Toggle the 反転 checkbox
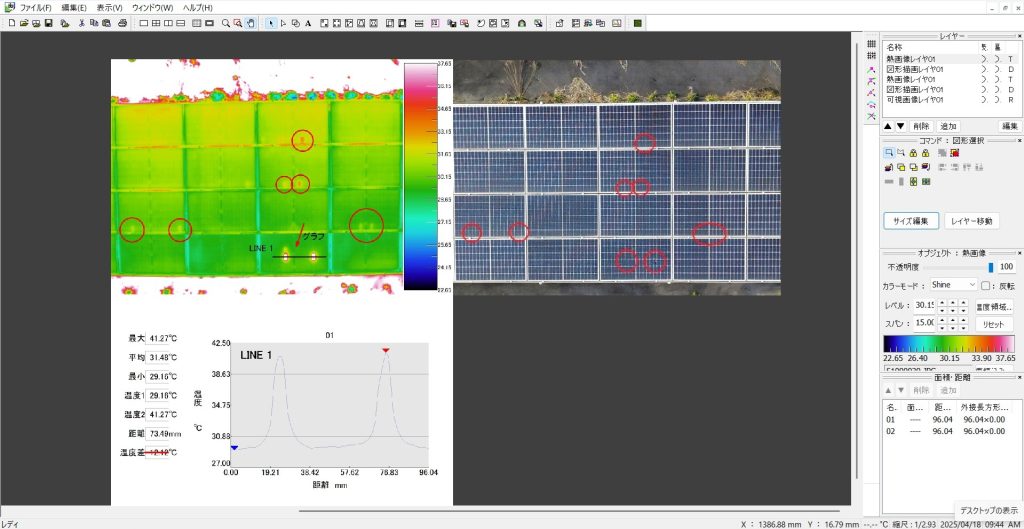 coord(986,285)
